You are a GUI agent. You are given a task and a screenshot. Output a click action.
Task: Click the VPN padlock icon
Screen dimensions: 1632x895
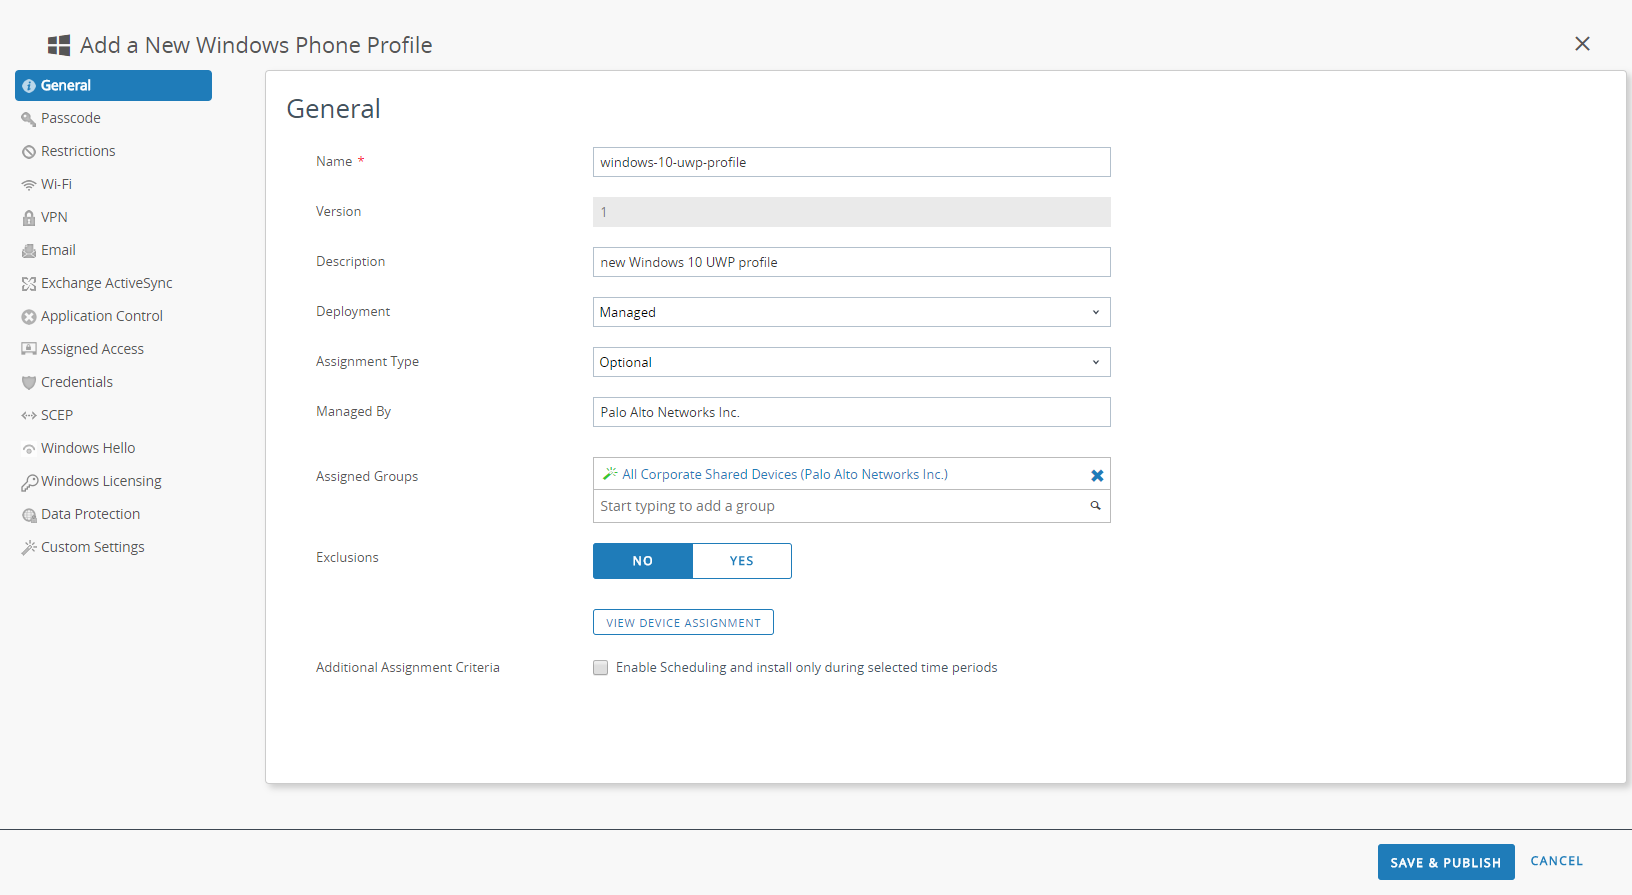pyautogui.click(x=28, y=218)
